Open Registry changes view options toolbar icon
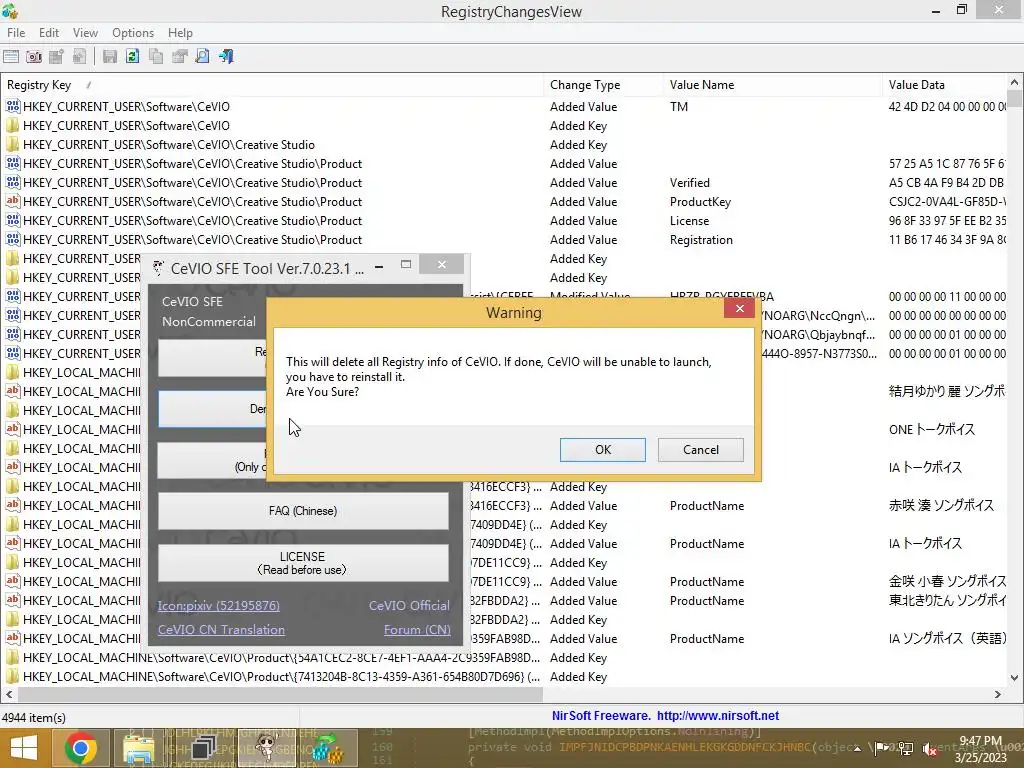1024x768 pixels. pos(11,57)
